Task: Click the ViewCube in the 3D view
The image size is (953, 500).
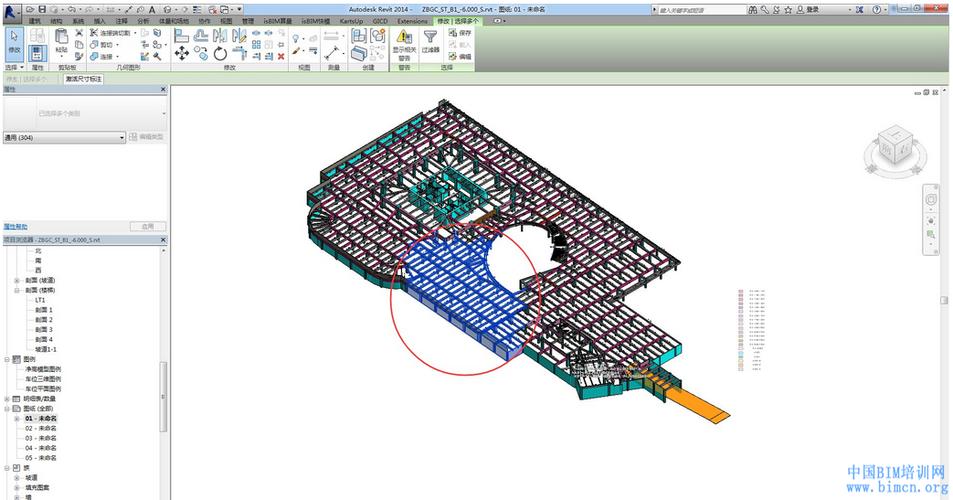Action: (x=895, y=146)
